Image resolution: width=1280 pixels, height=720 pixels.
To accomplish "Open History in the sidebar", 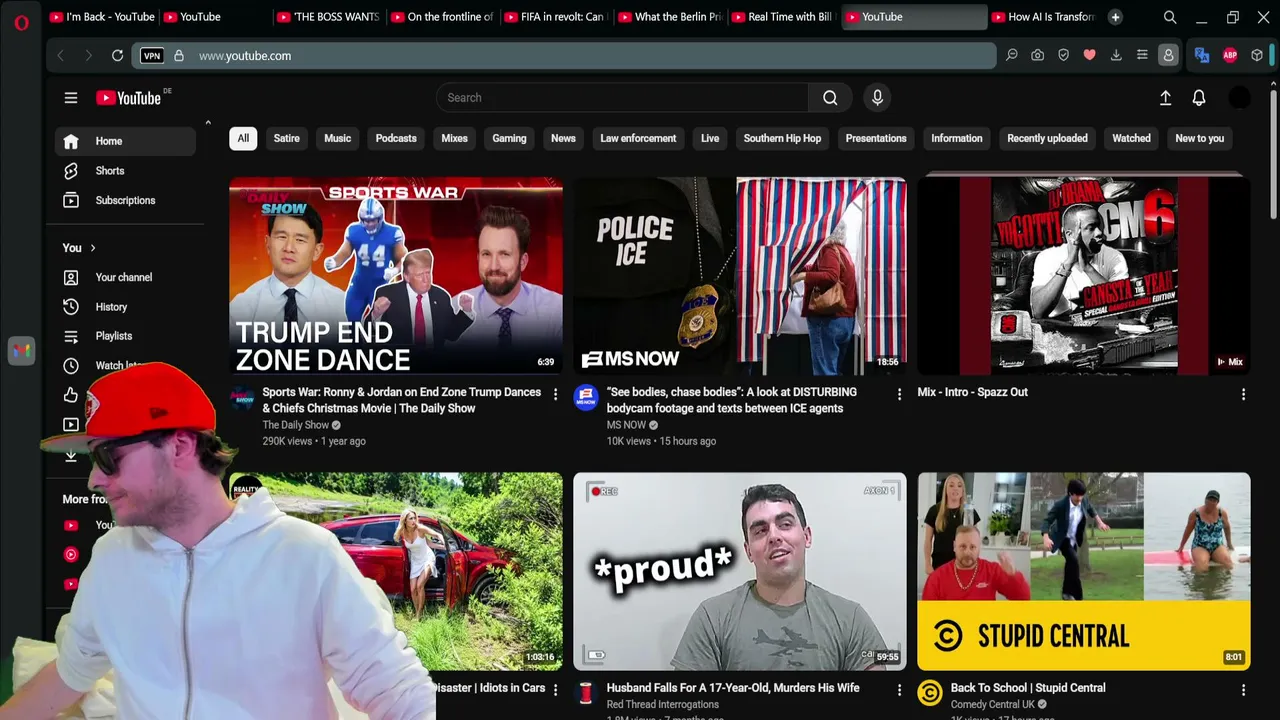I will tap(126, 307).
